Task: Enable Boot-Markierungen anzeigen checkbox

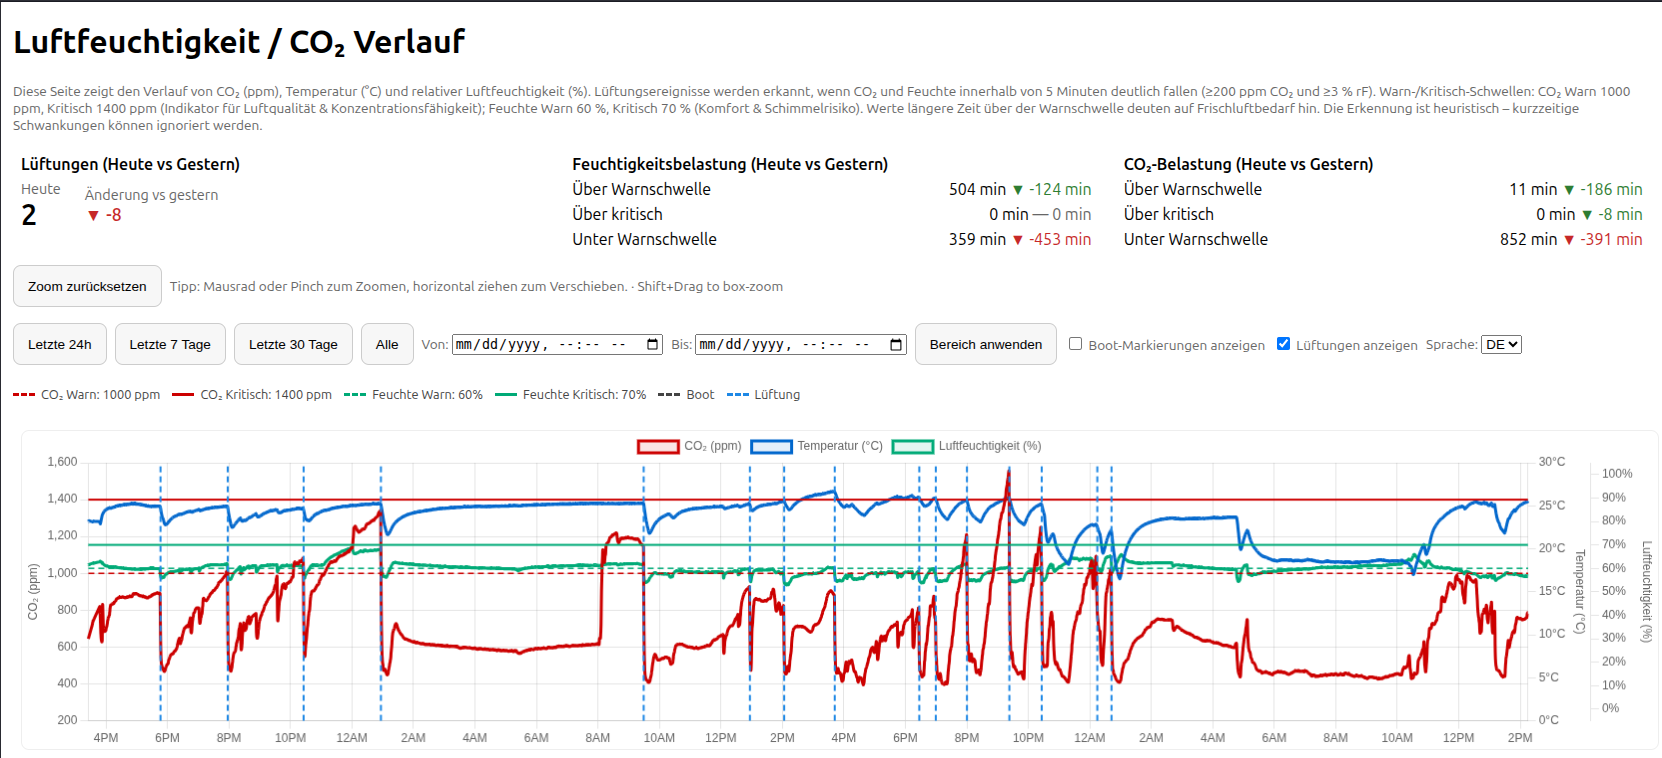Action: (x=1076, y=344)
